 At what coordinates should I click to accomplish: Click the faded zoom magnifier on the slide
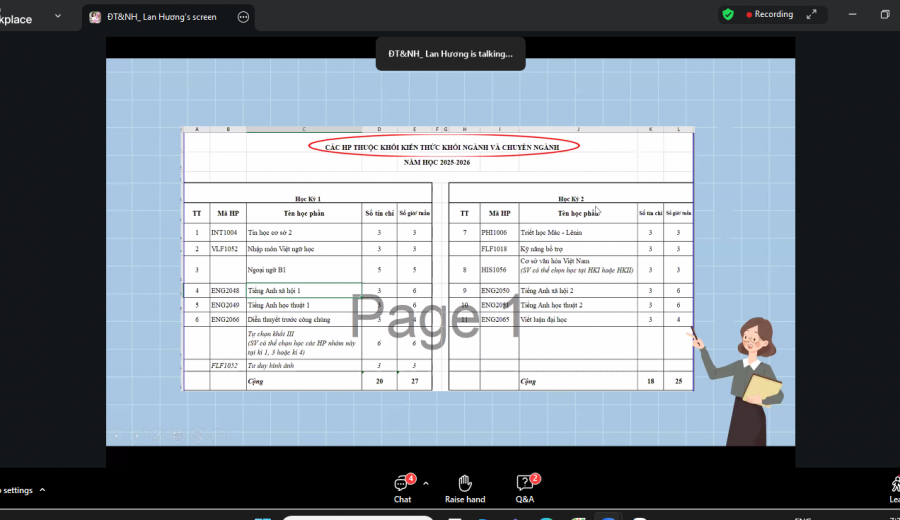point(198,436)
